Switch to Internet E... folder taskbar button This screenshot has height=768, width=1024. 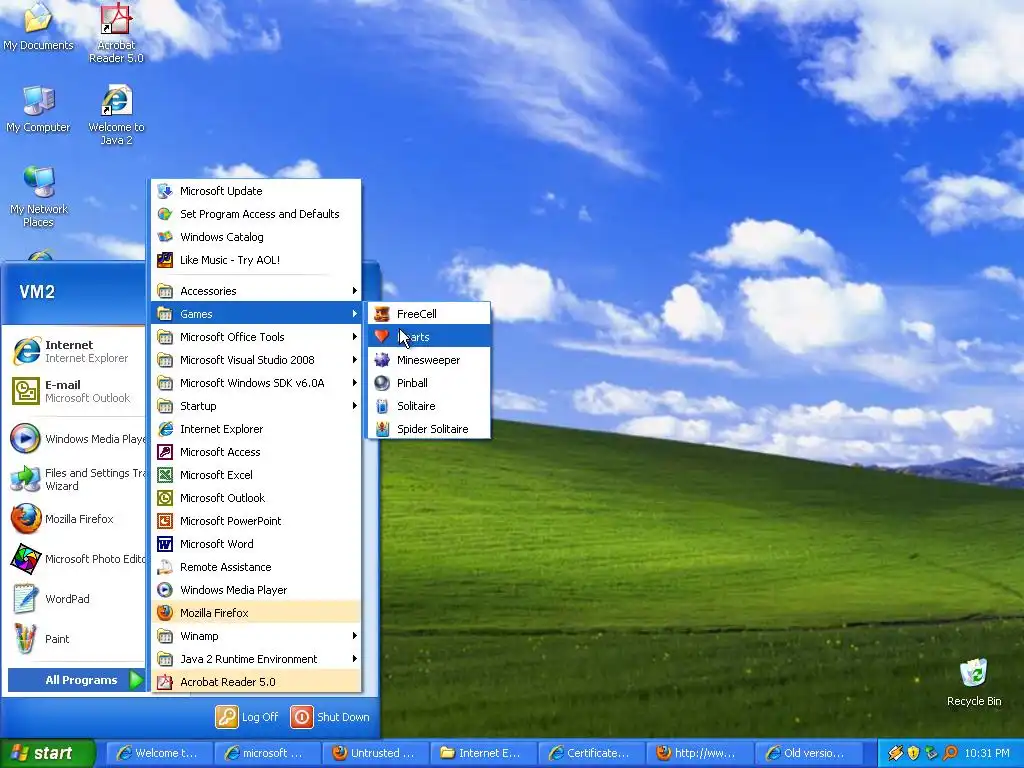point(483,754)
